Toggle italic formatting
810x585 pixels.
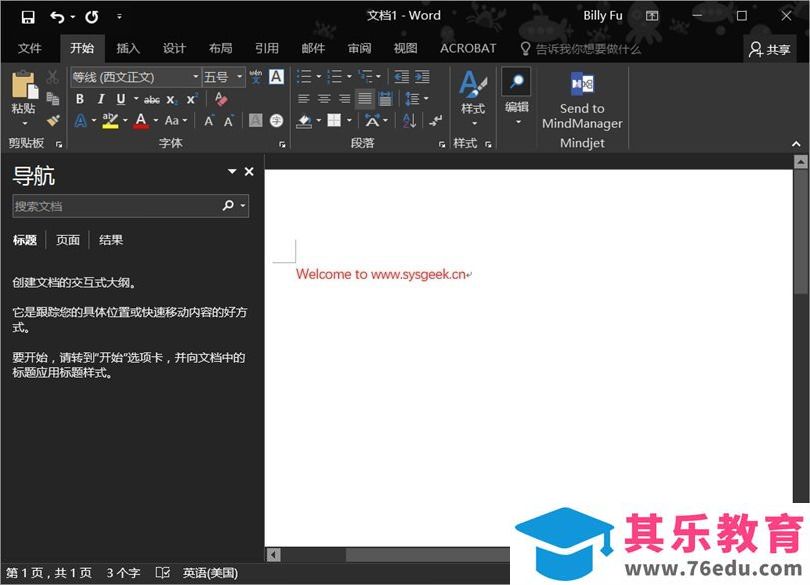click(x=101, y=99)
